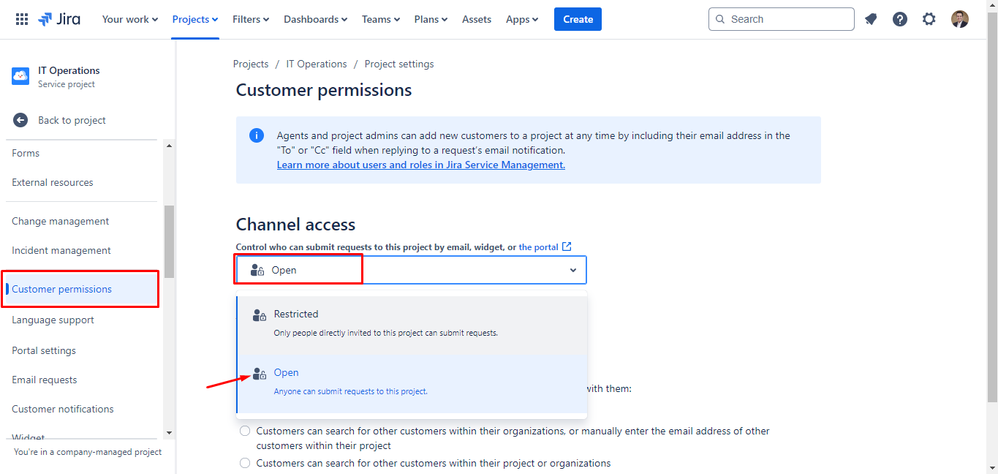Open the notifications bell
The width and height of the screenshot is (998, 474).
pyautogui.click(x=870, y=19)
